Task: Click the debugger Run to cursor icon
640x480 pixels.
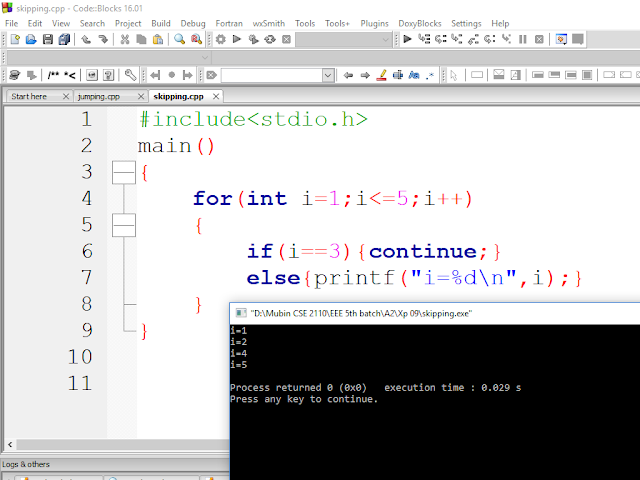Action: pos(424,39)
